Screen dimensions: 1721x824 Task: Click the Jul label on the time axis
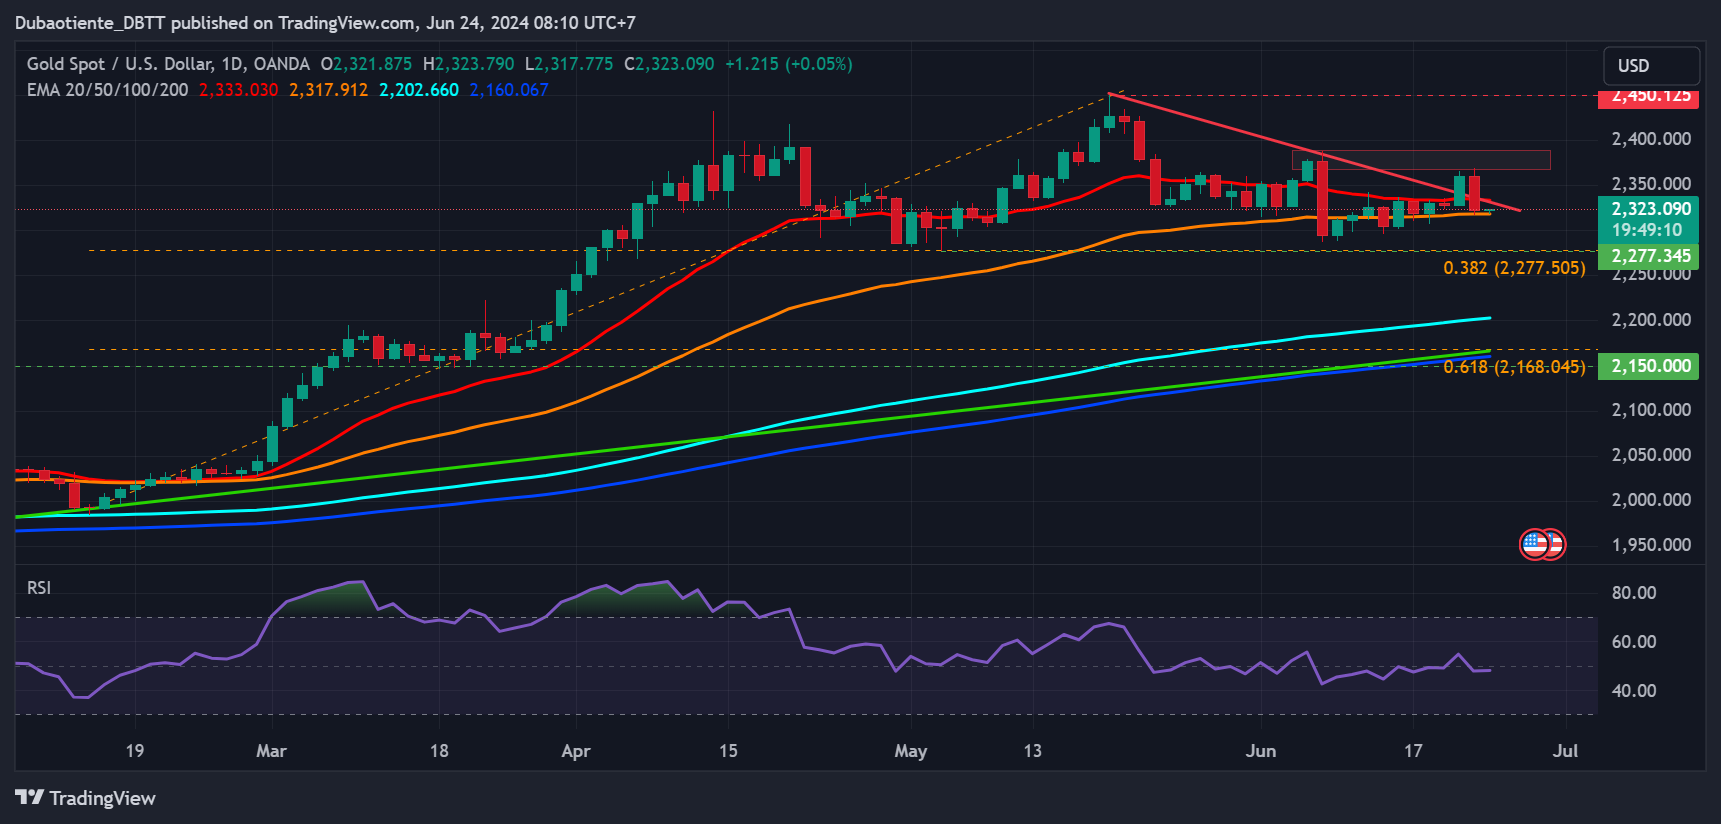tap(1565, 751)
